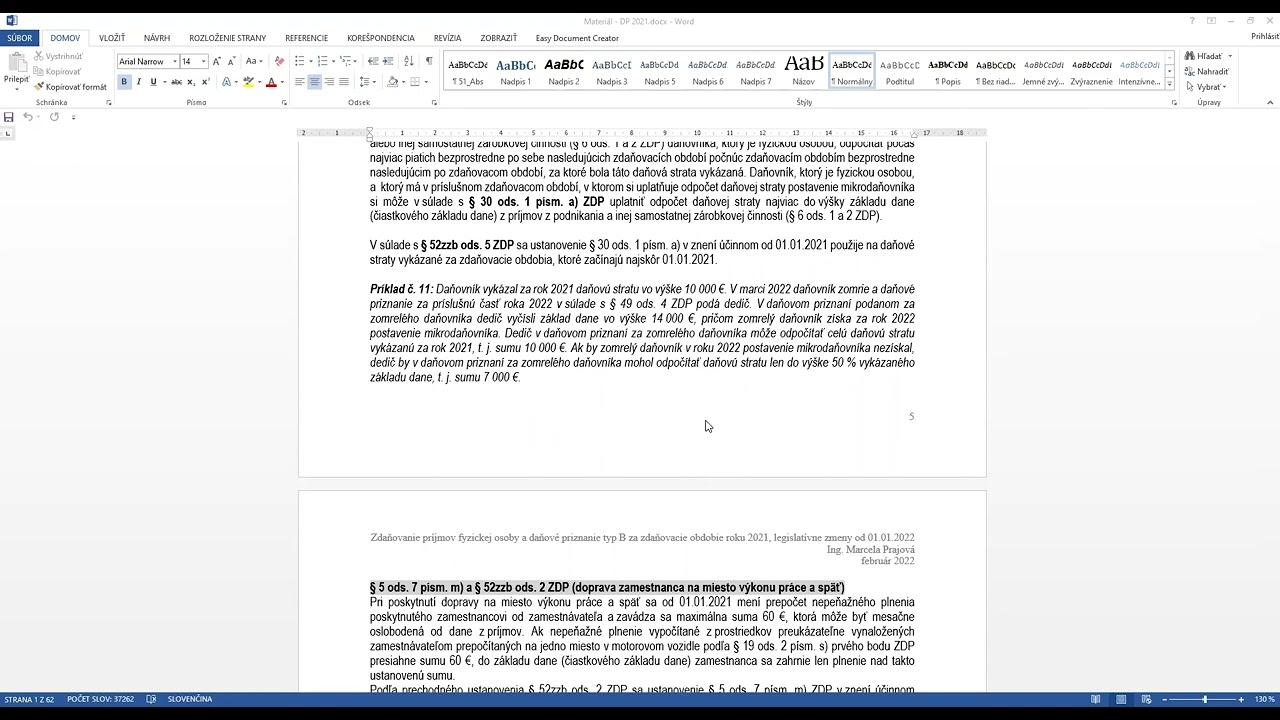
Task: Toggle center alignment
Action: pyautogui.click(x=314, y=82)
